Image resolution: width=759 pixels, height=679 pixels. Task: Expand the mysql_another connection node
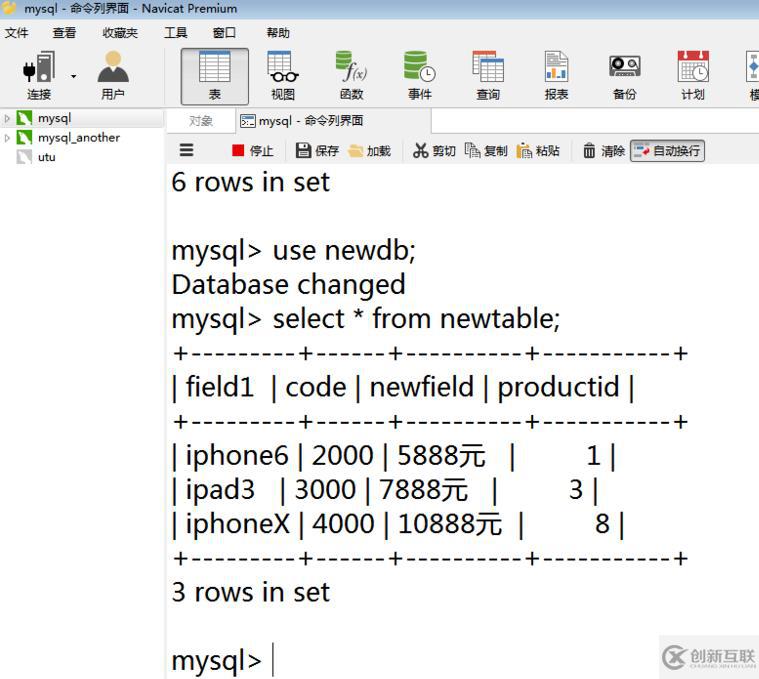click(x=7, y=138)
